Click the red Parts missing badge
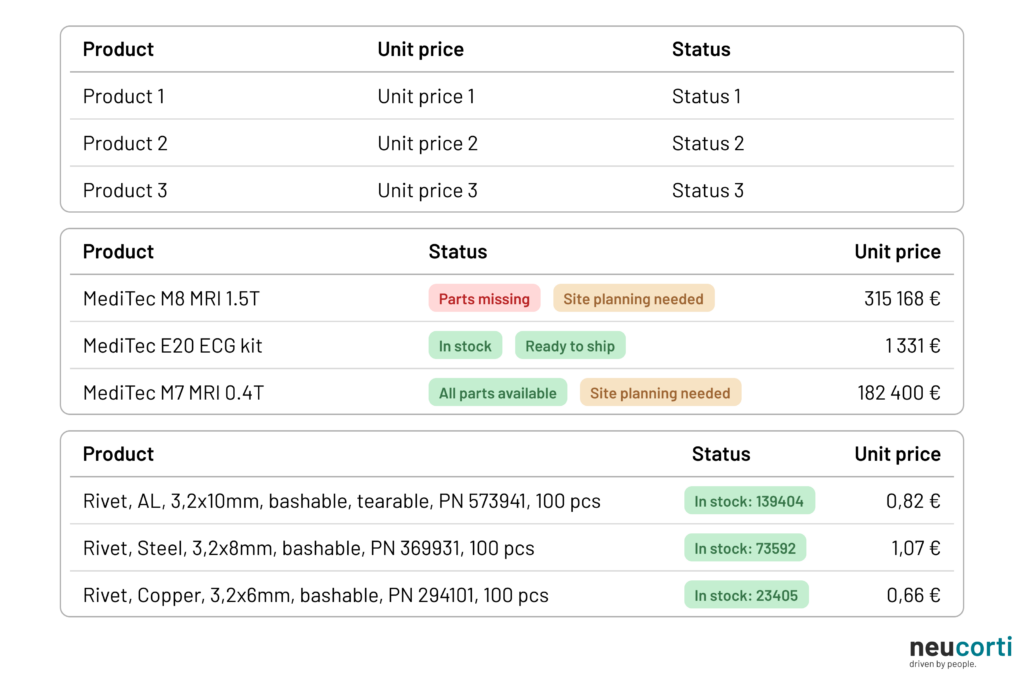The width and height of the screenshot is (1024, 681). pos(484,299)
